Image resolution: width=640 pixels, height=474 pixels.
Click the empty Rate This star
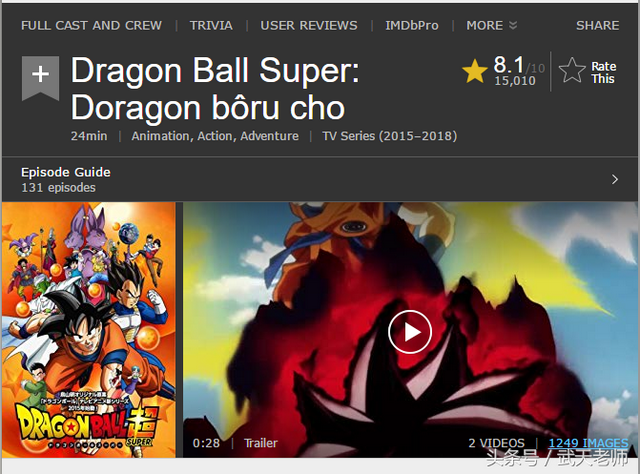[572, 71]
